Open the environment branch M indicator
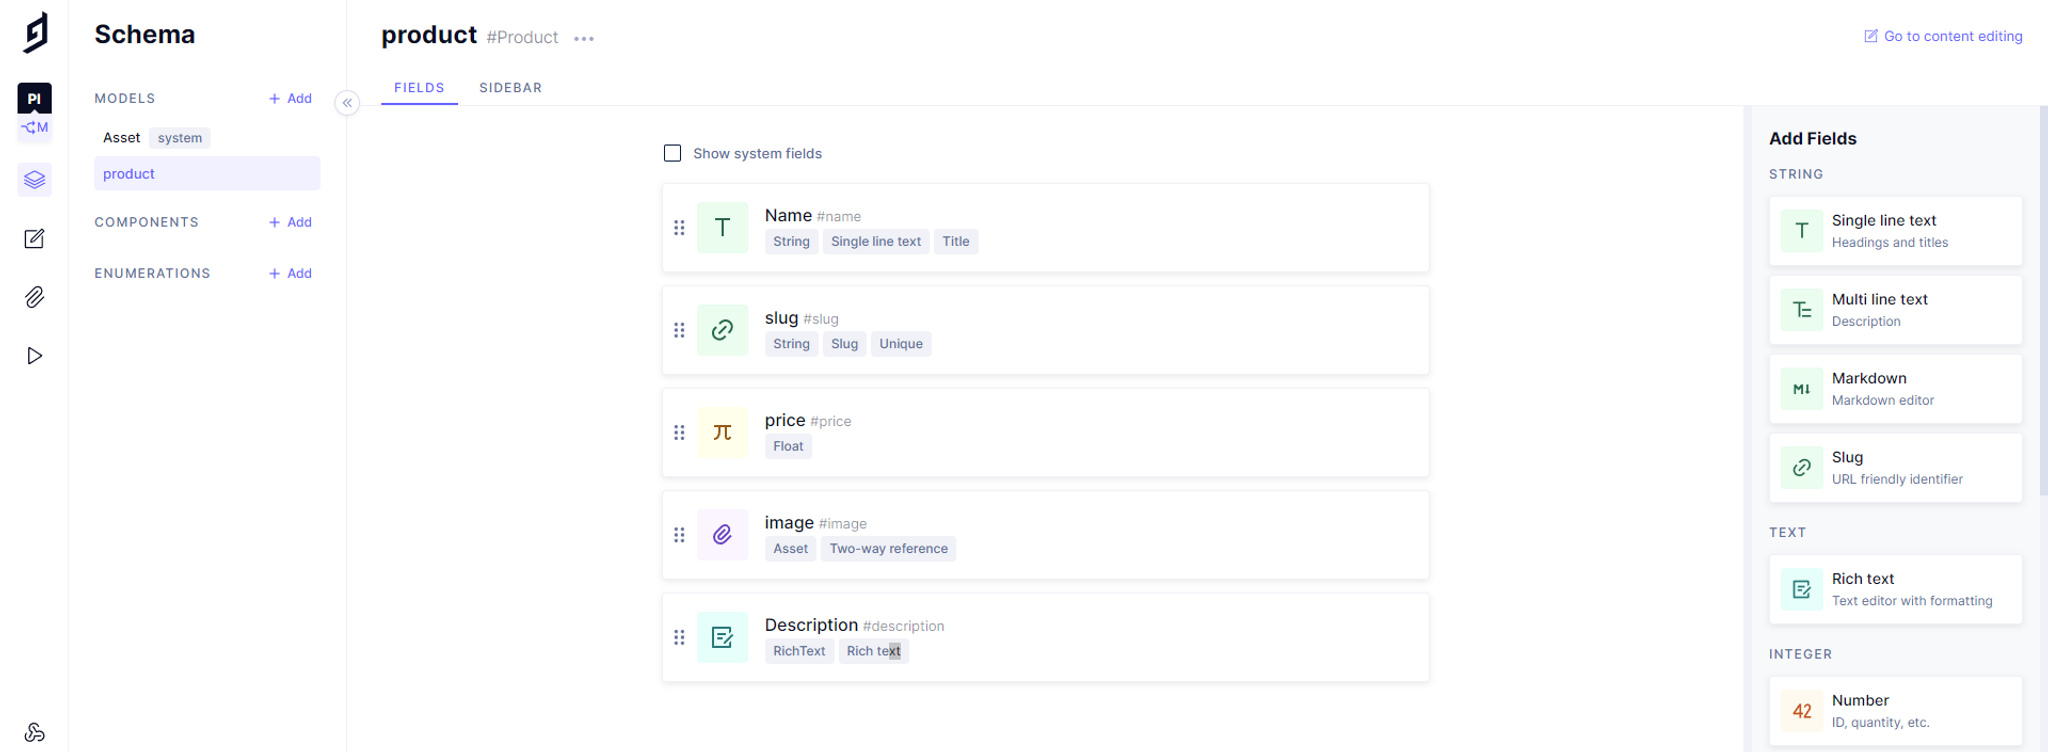The width and height of the screenshot is (2048, 752). 35,127
